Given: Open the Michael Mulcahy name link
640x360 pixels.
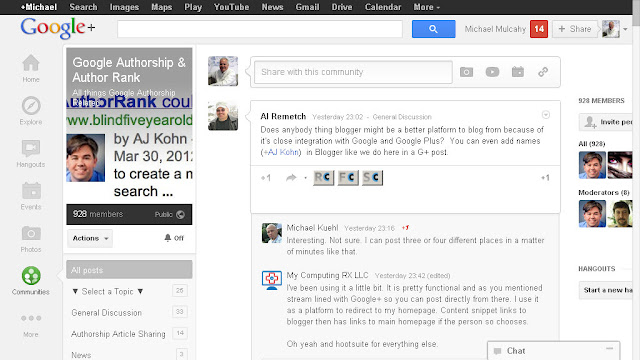Looking at the screenshot, I should 495,29.
